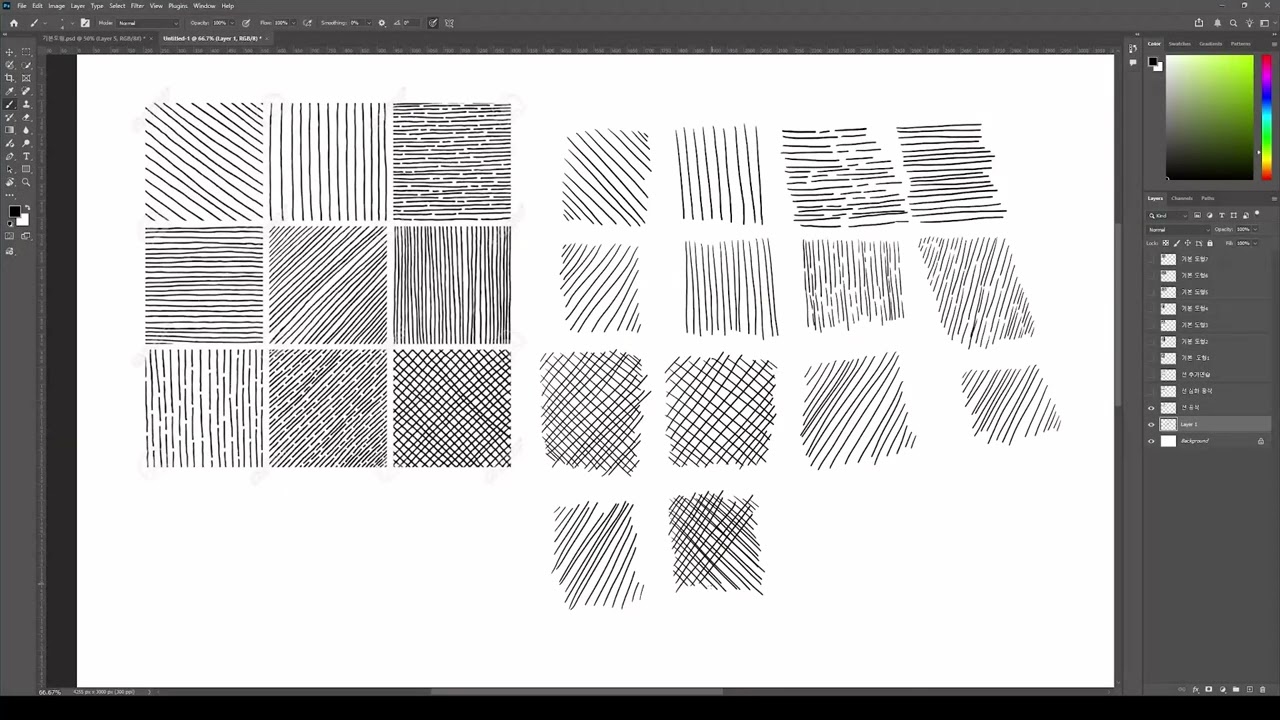
Task: Switch to the Paths tab
Action: tap(1208, 198)
